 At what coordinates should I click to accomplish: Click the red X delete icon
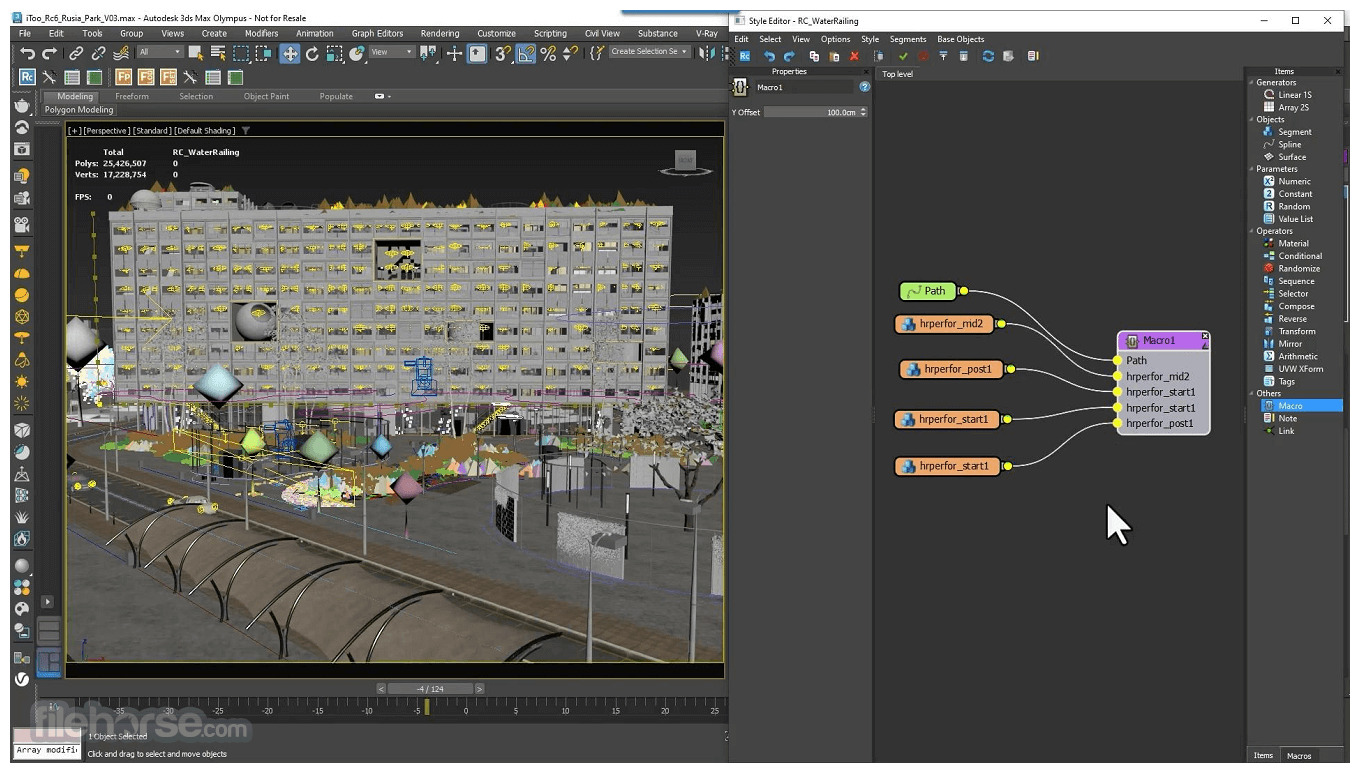click(854, 57)
